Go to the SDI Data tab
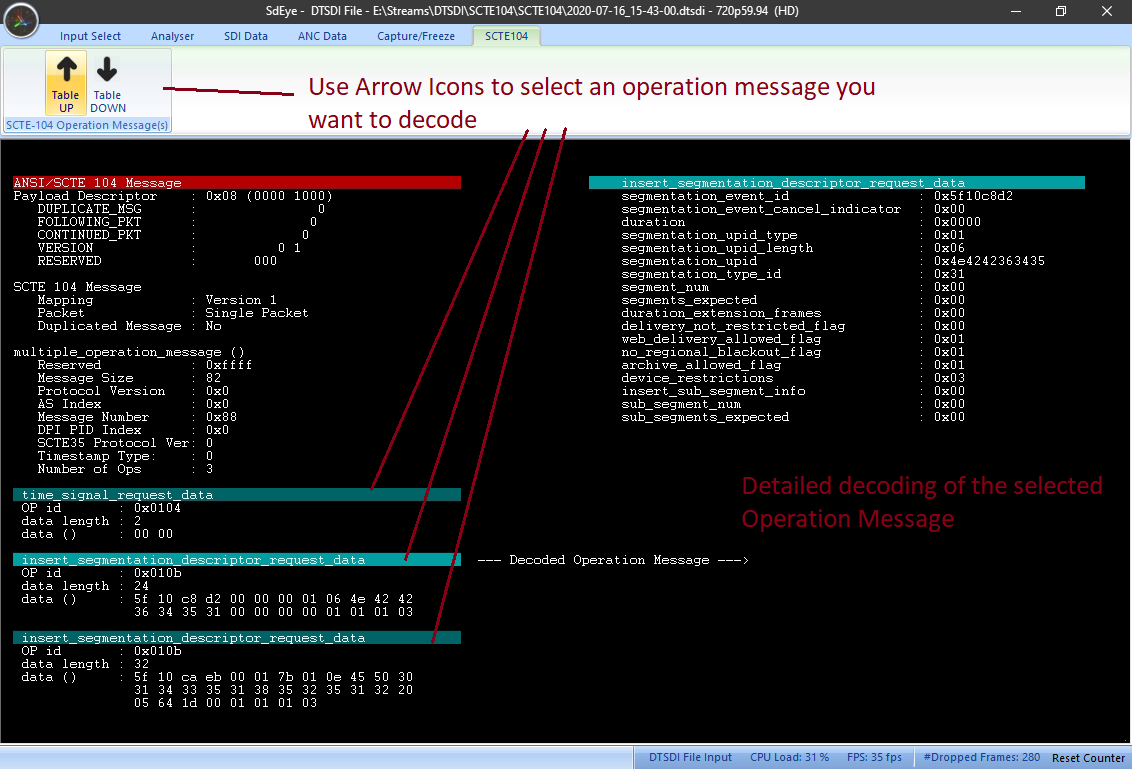This screenshot has width=1132, height=769. [x=245, y=36]
